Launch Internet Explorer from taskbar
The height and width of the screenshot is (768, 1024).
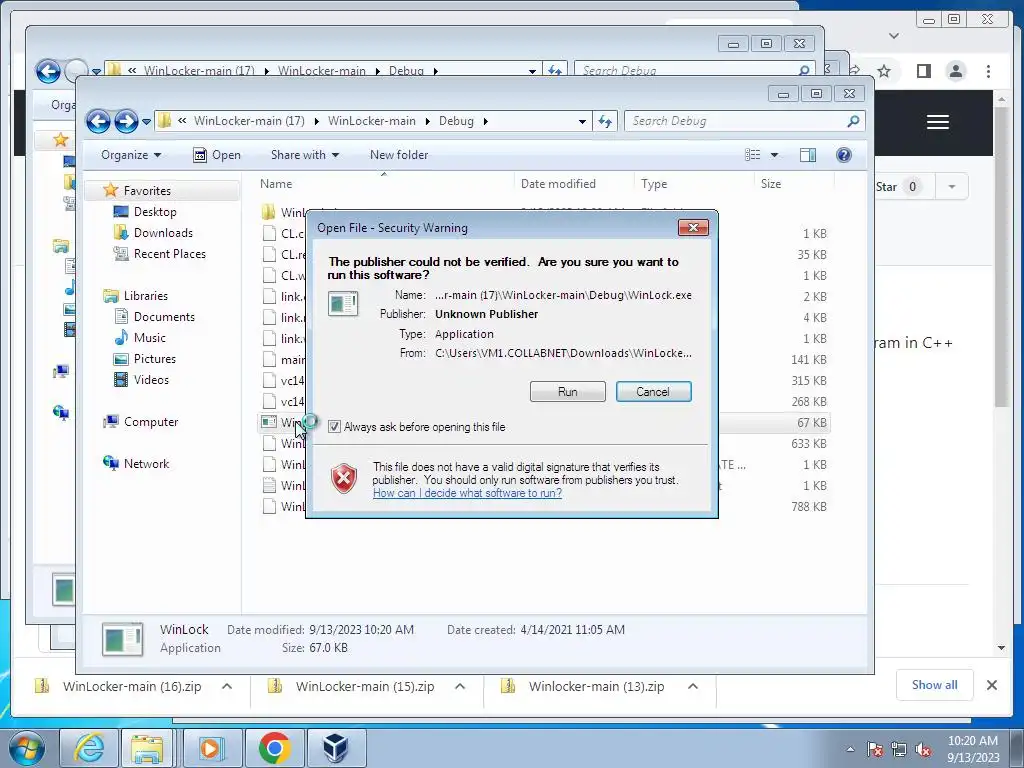(89, 748)
